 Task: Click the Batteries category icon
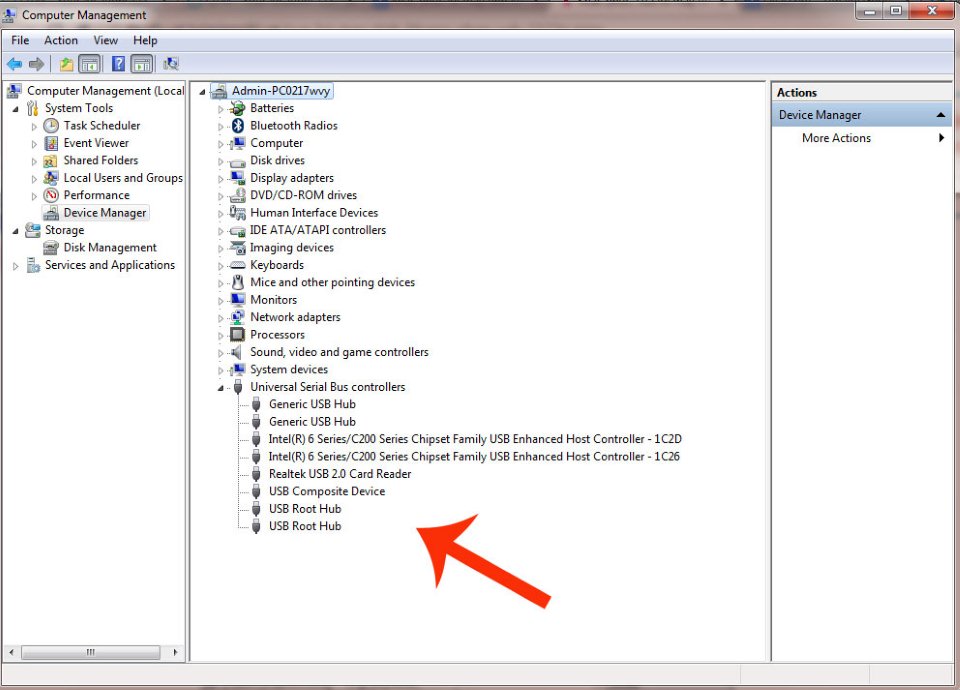coord(238,108)
